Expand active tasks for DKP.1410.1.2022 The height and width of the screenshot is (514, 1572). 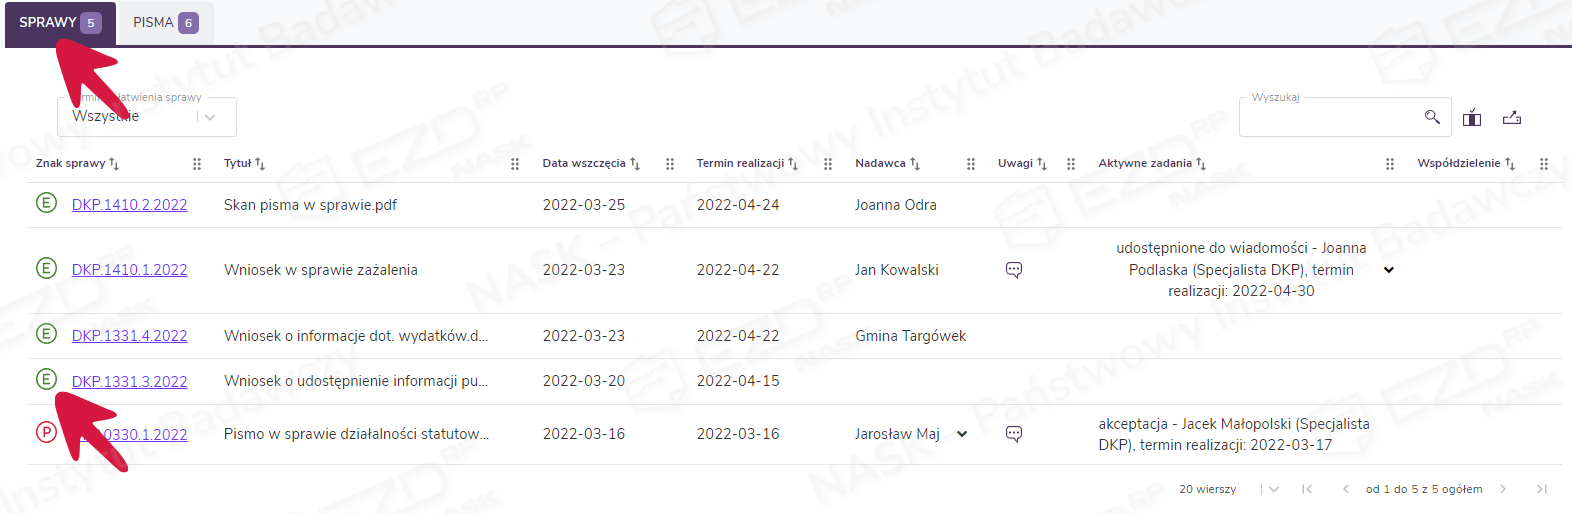click(x=1389, y=270)
